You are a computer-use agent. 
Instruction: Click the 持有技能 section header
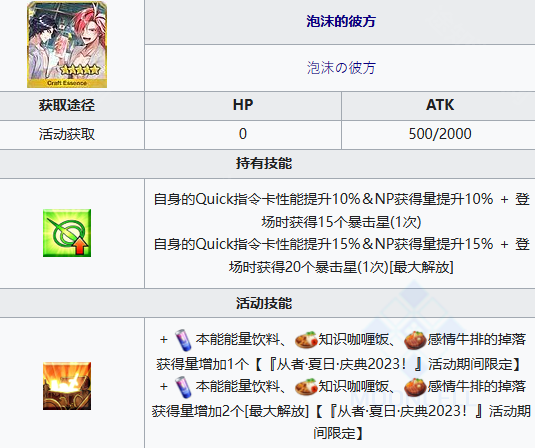[x=264, y=163]
